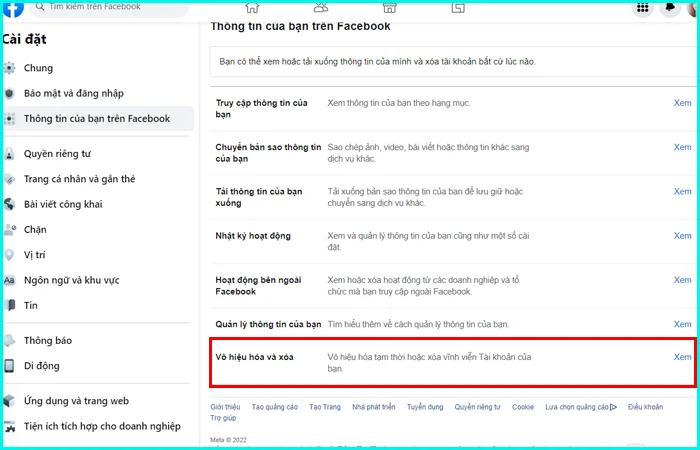Click Xem for Quản lý thông tin của bạn
Viewport: 700px width, 450px height.
pos(682,324)
